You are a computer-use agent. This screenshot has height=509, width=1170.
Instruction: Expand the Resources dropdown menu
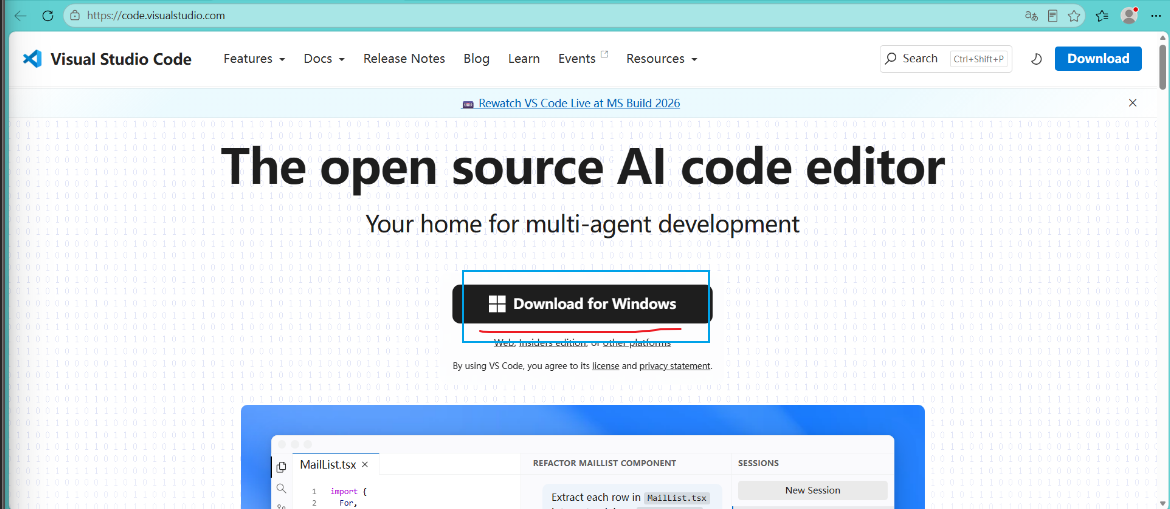coord(662,58)
